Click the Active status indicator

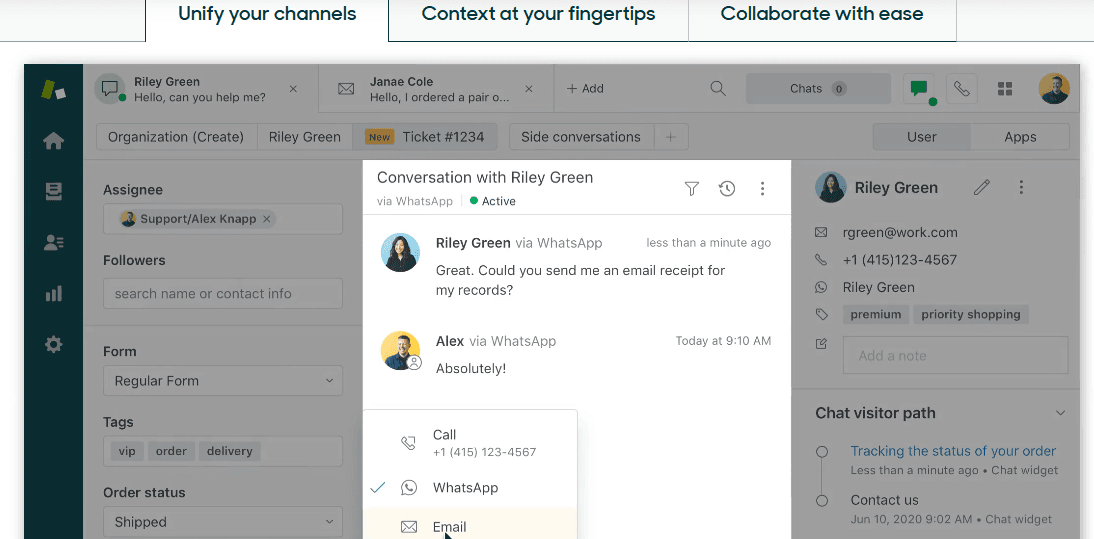coord(493,201)
